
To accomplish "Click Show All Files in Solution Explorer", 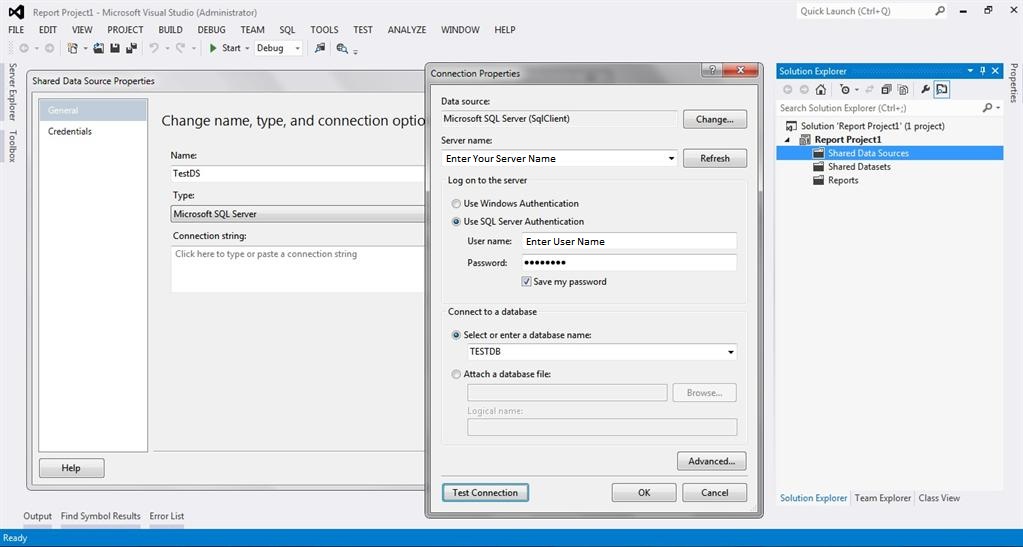I will pos(903,89).
